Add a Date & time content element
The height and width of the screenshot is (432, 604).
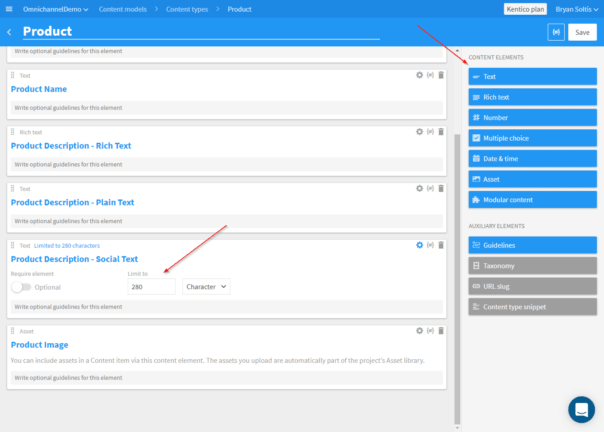tap(532, 158)
